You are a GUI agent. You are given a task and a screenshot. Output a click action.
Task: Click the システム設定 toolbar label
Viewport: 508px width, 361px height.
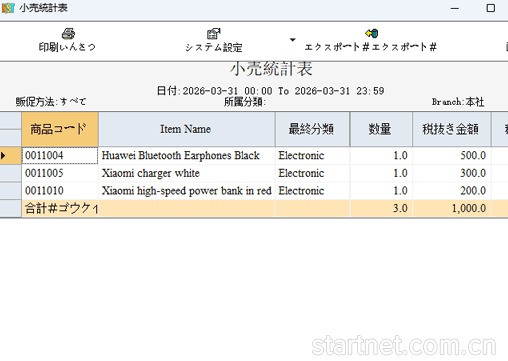pyautogui.click(x=214, y=47)
